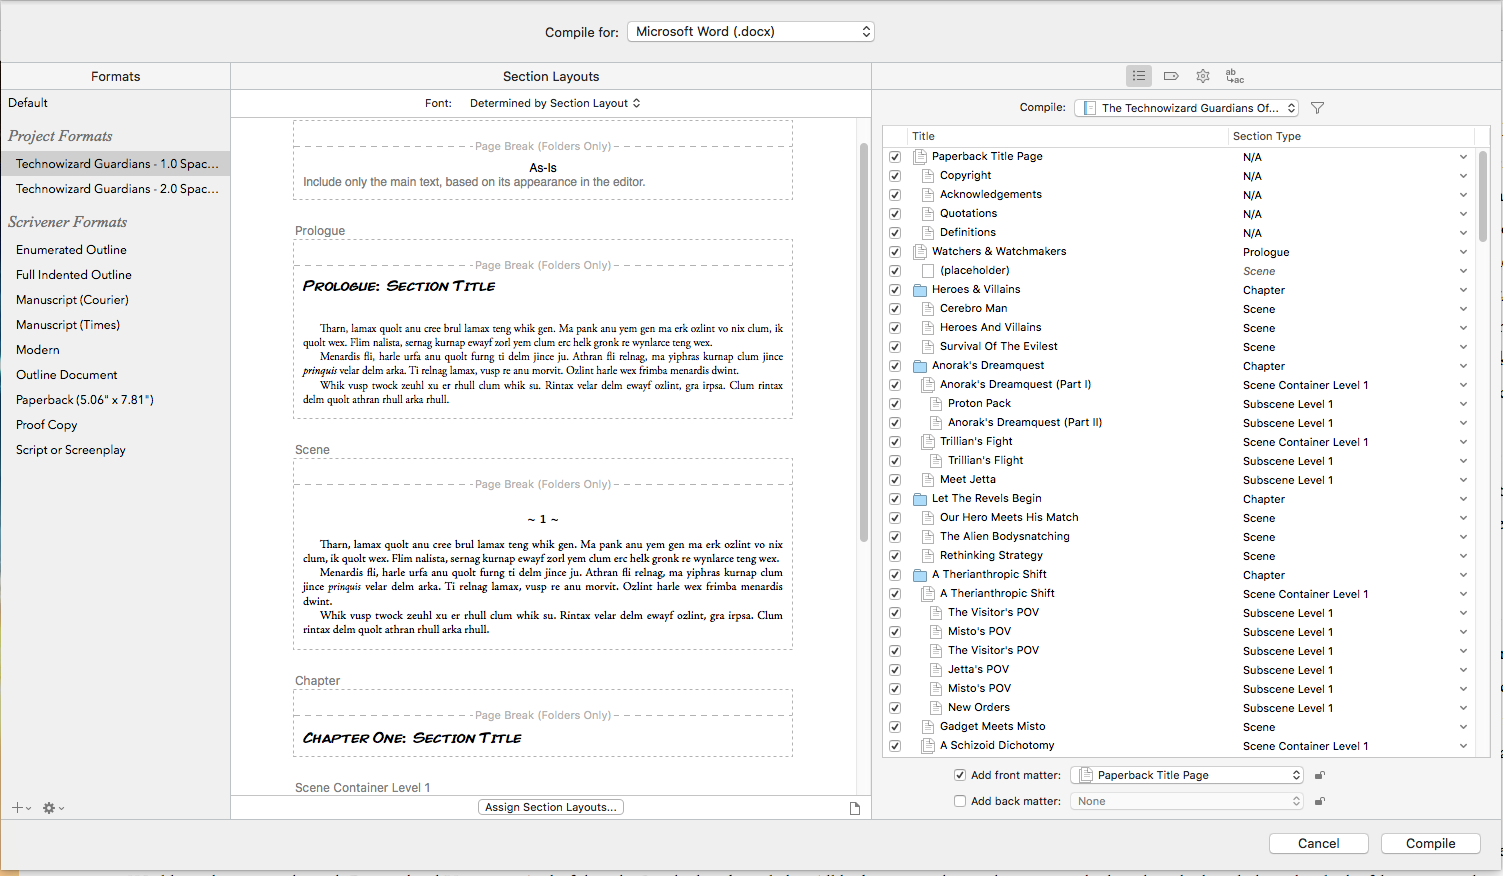
Task: Open the compile options gear tab
Action: pos(1203,76)
